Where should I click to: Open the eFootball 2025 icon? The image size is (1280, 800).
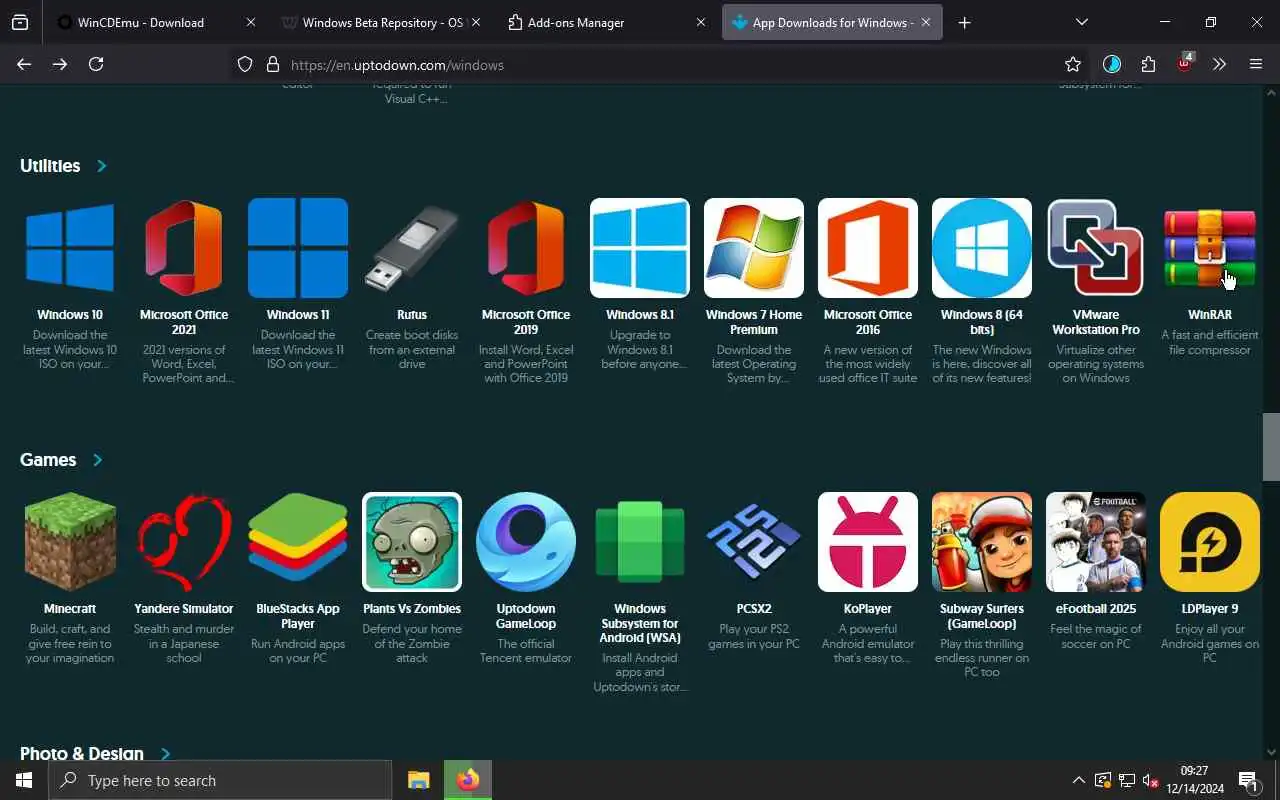[1096, 542]
